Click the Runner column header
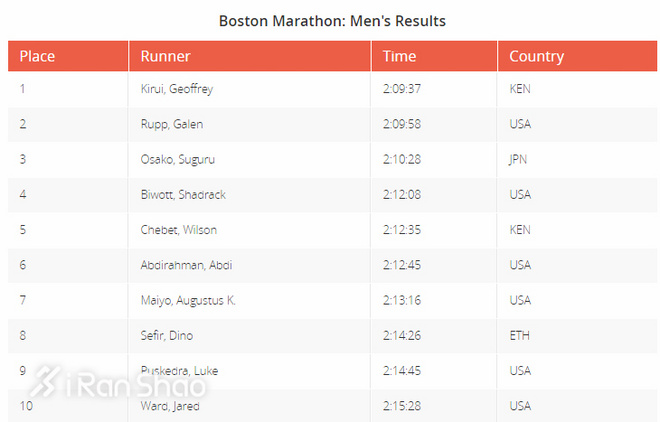 (x=165, y=57)
